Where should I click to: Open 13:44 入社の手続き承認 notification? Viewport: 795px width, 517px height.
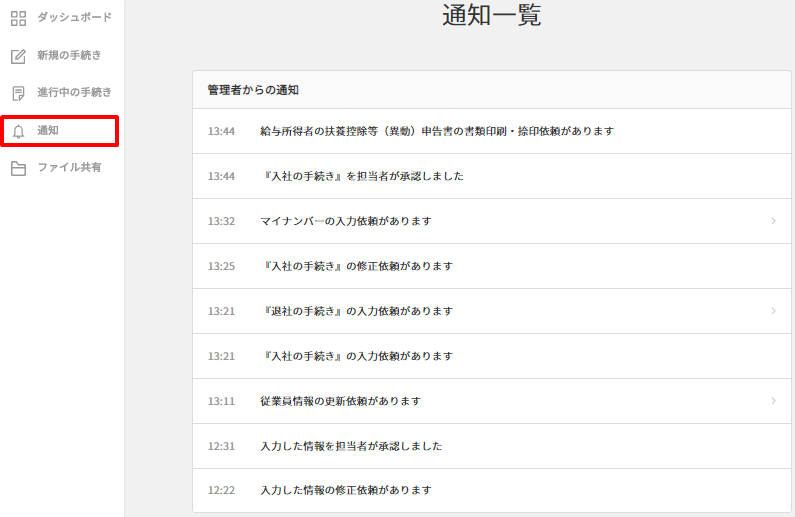click(x=361, y=176)
